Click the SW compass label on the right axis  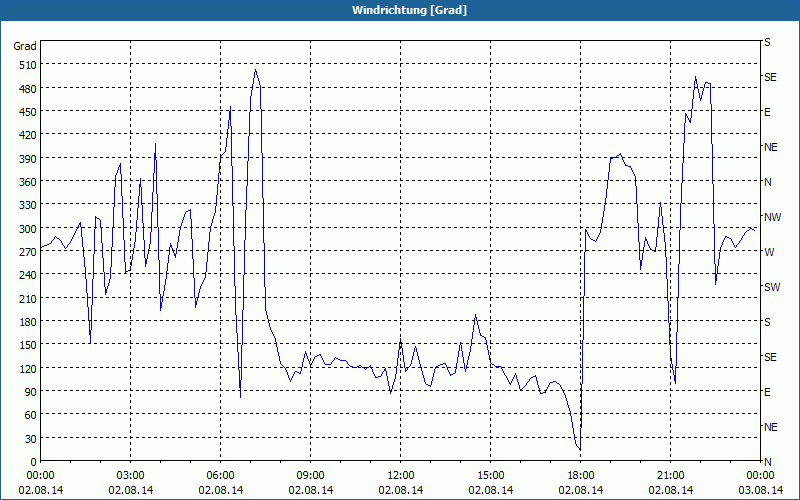(772, 287)
